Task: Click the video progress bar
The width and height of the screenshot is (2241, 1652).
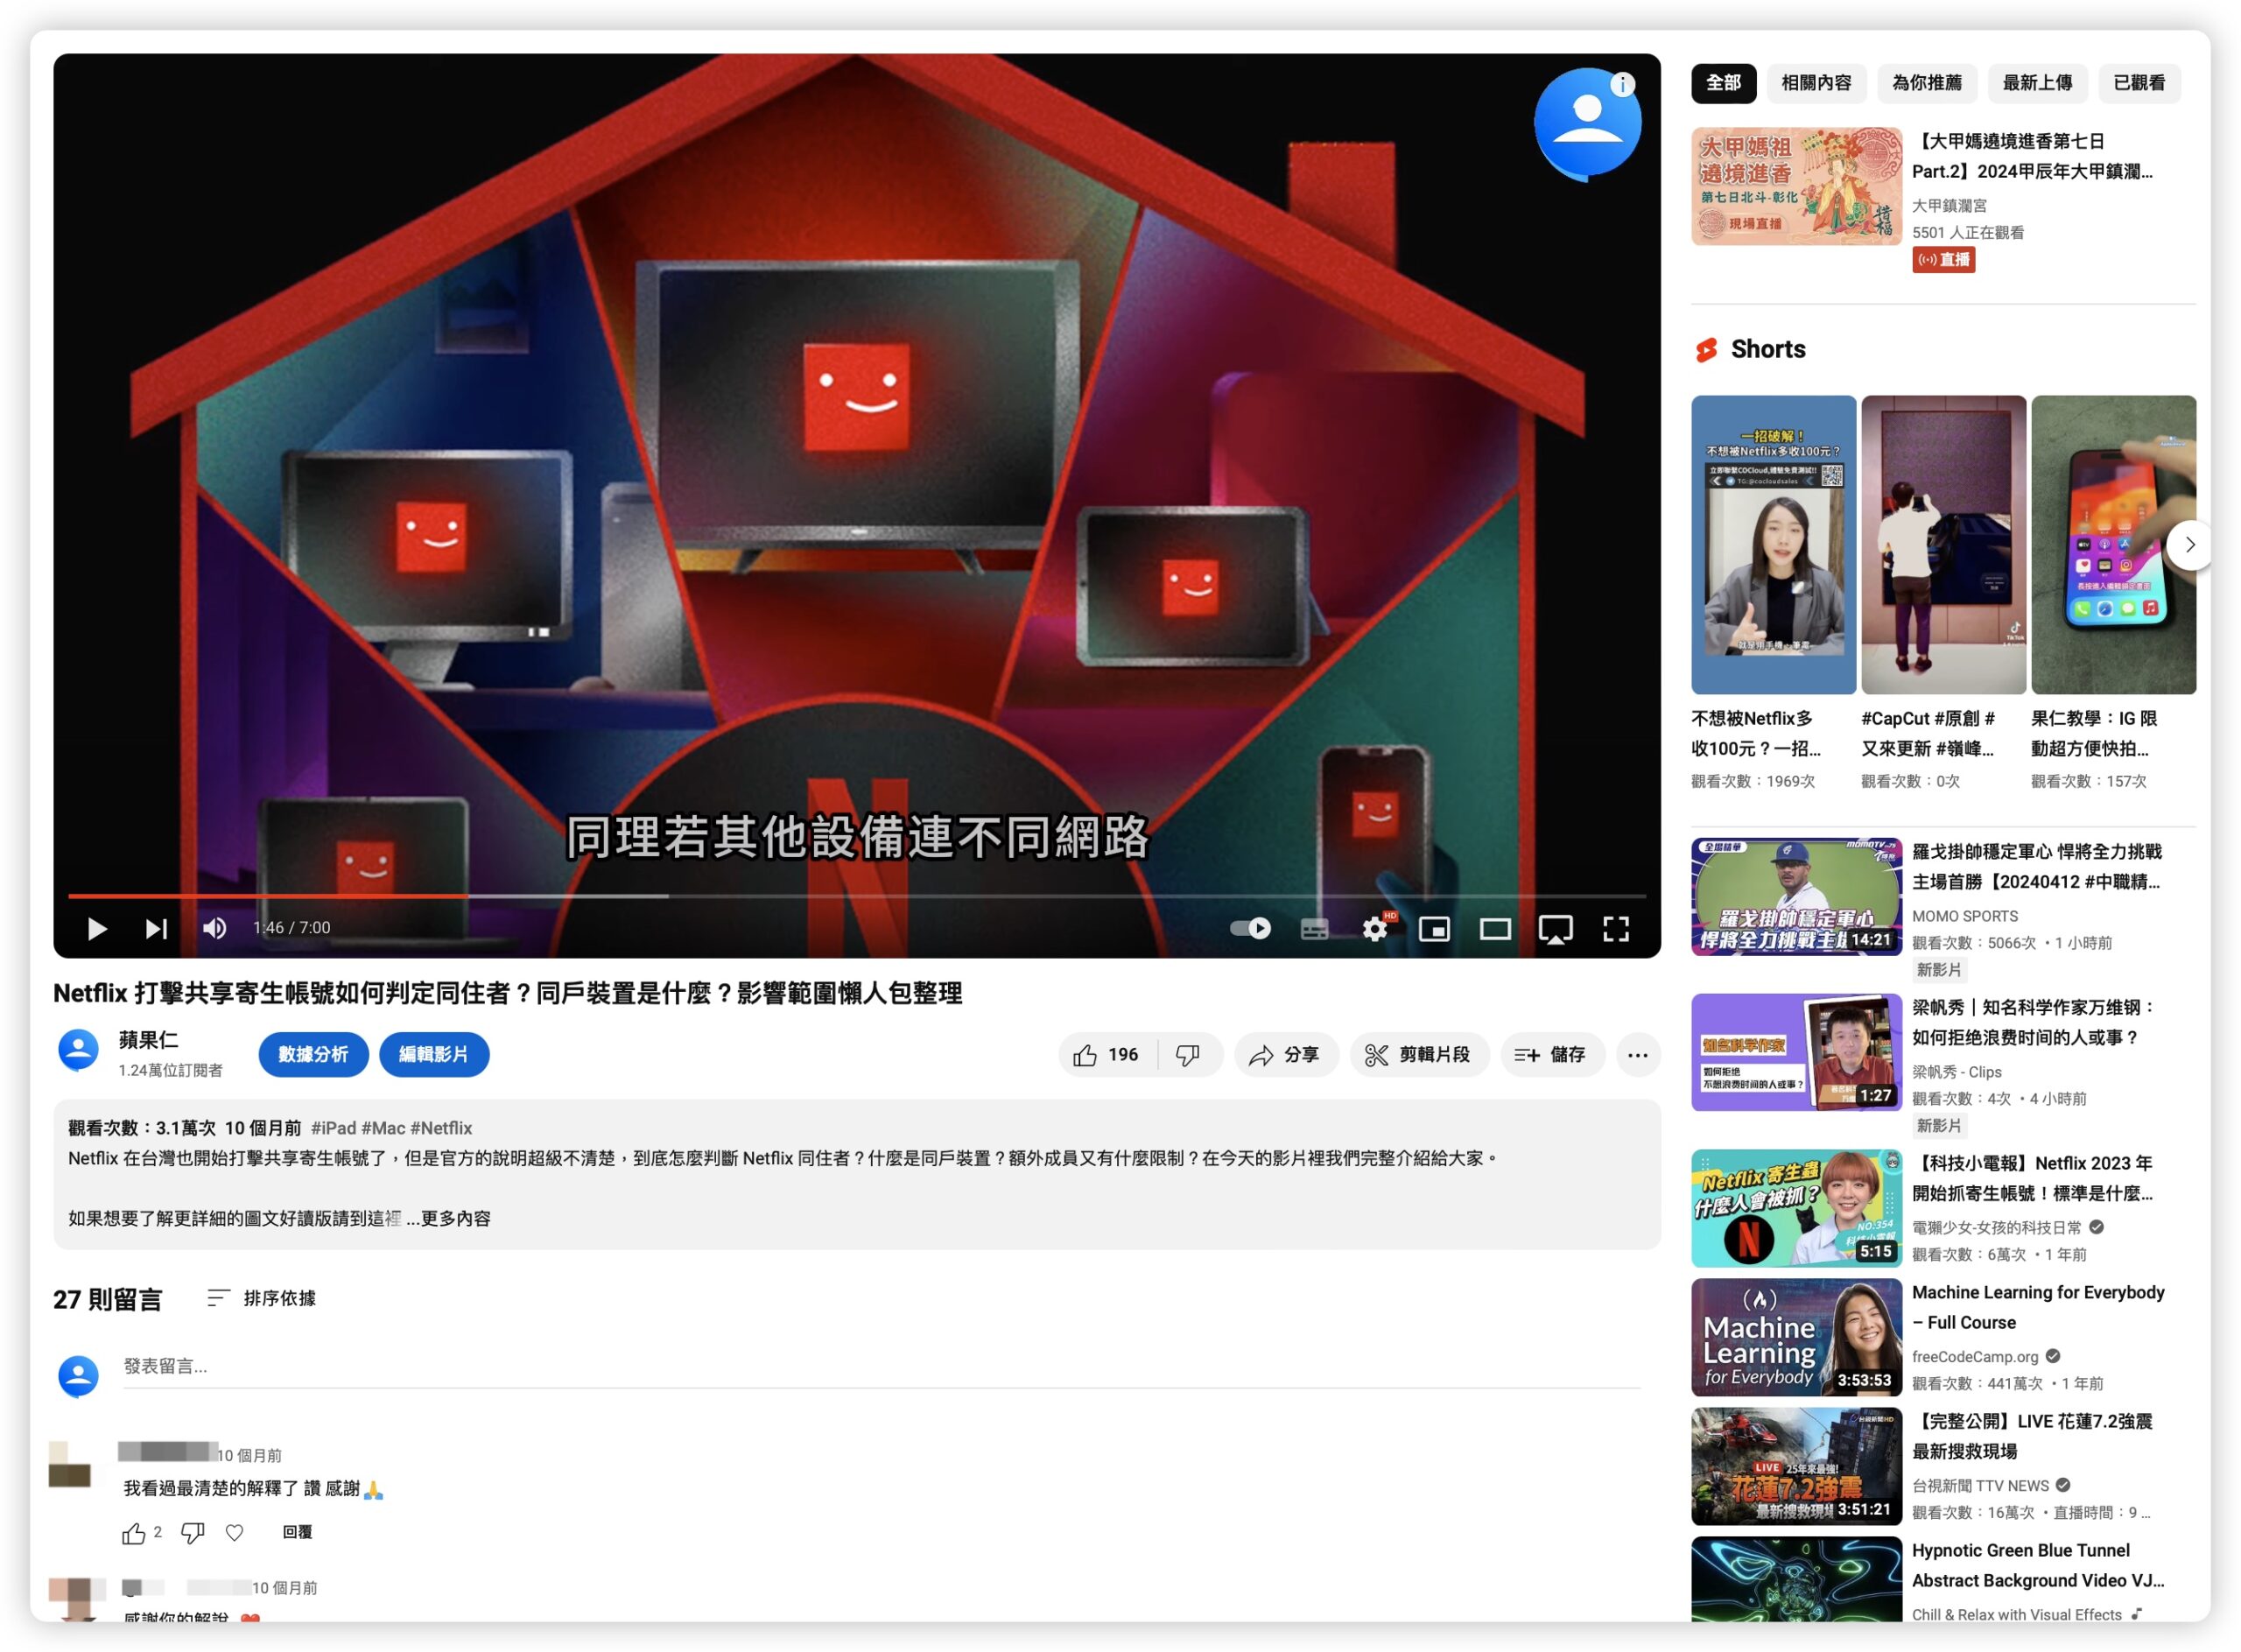Action: 857,896
